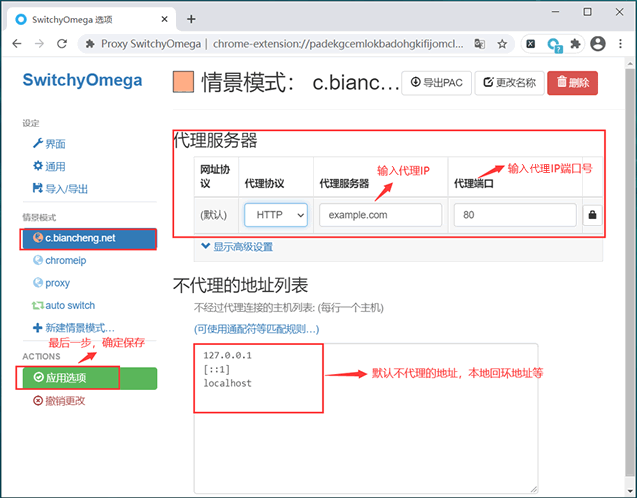This screenshot has height=498, width=637.
Task: Expand 显示高级设置 advanced settings
Action: click(237, 247)
